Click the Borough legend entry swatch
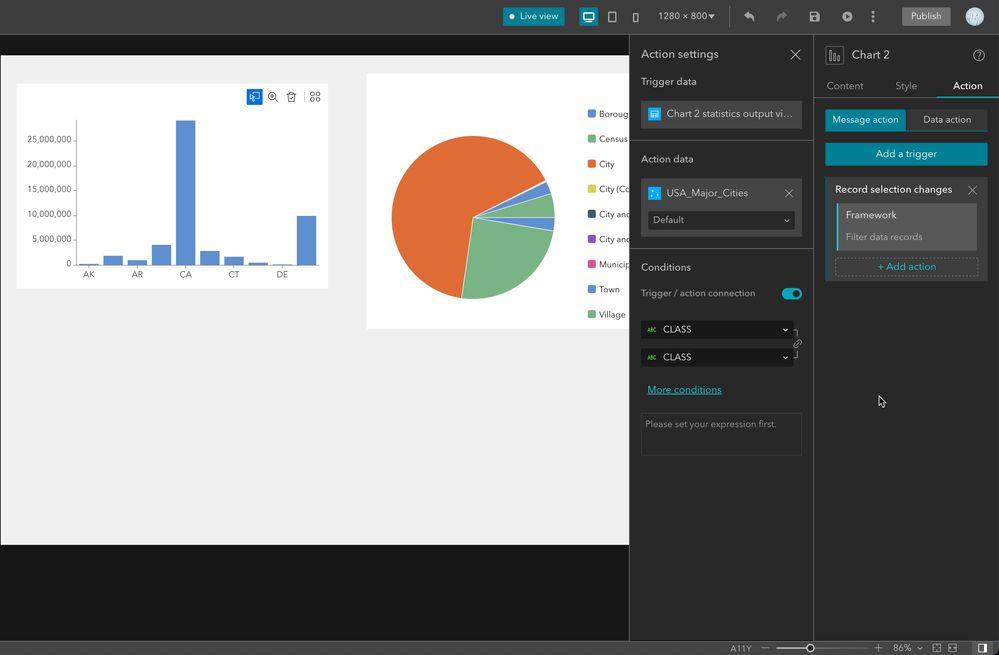 click(x=591, y=113)
